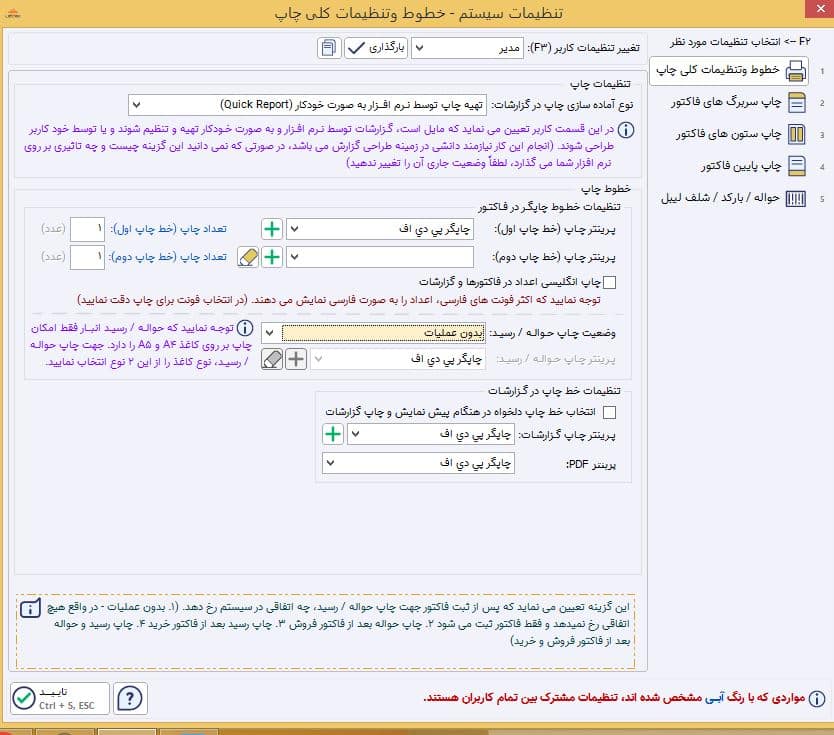The width and height of the screenshot is (834, 735).
Task: Toggle انتخاب خط چاپ دلخواه checkbox
Action: click(x=610, y=412)
